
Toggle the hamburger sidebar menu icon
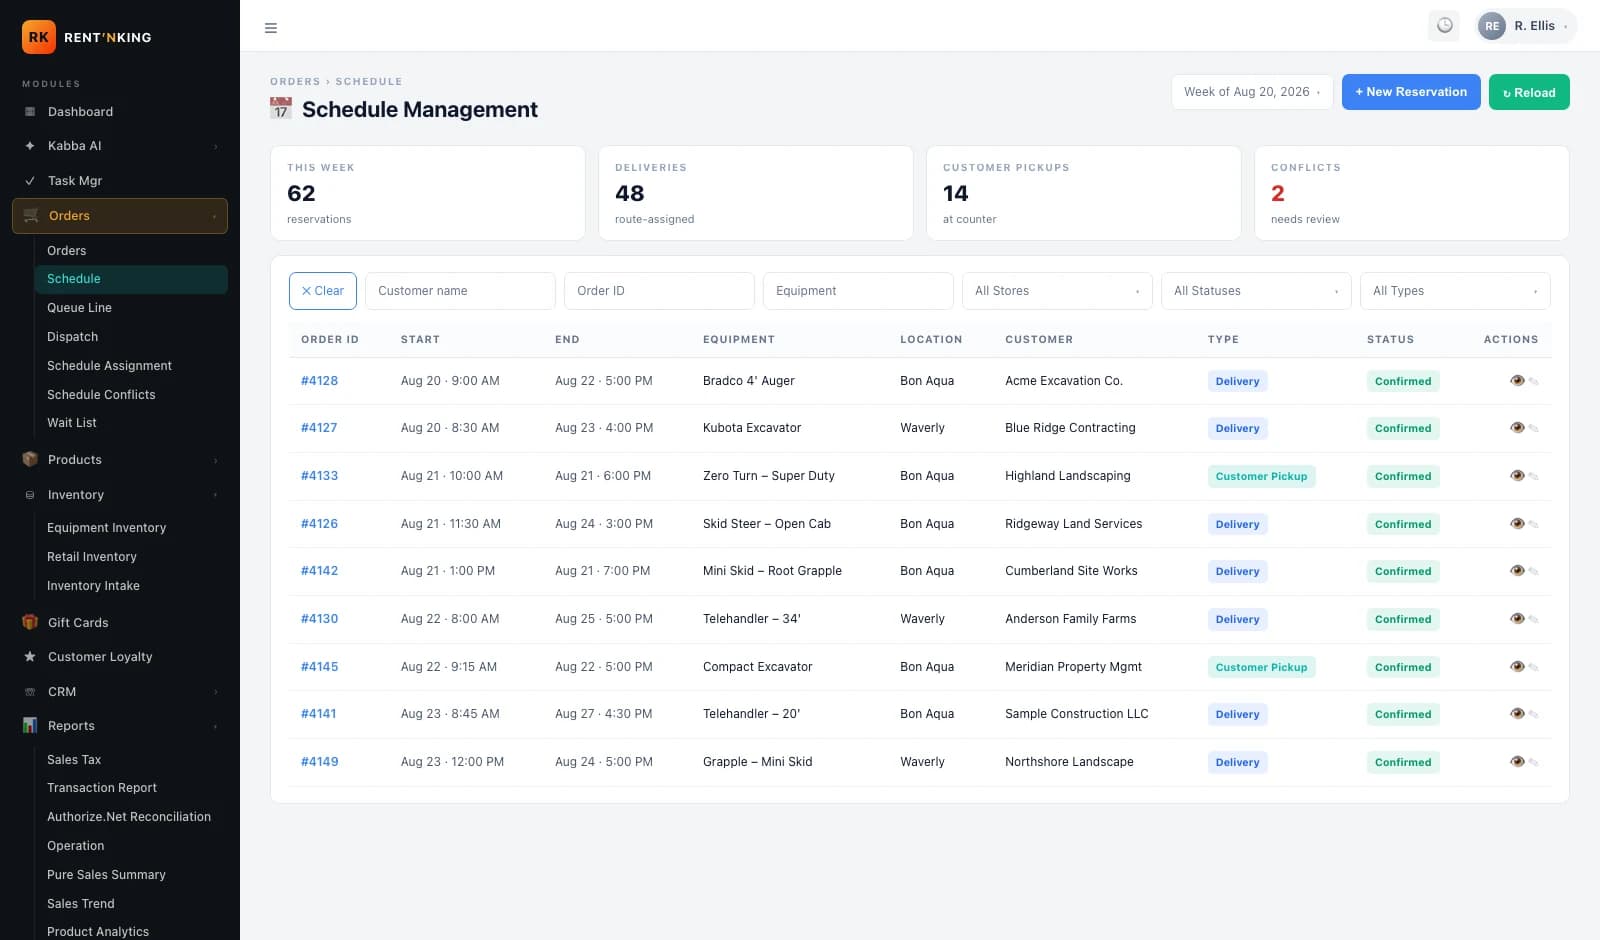270,28
